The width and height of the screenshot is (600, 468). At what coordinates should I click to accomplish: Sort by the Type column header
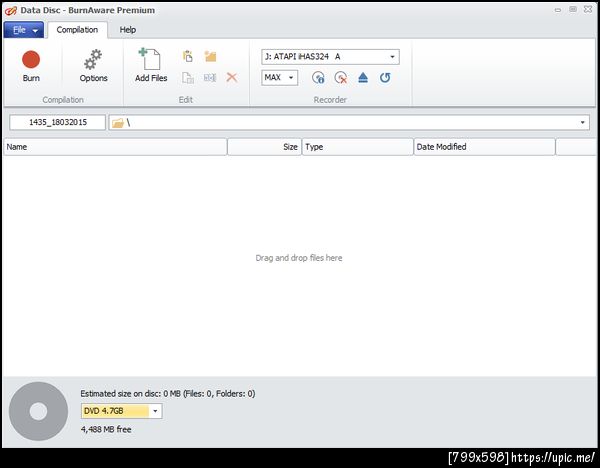(x=358, y=147)
